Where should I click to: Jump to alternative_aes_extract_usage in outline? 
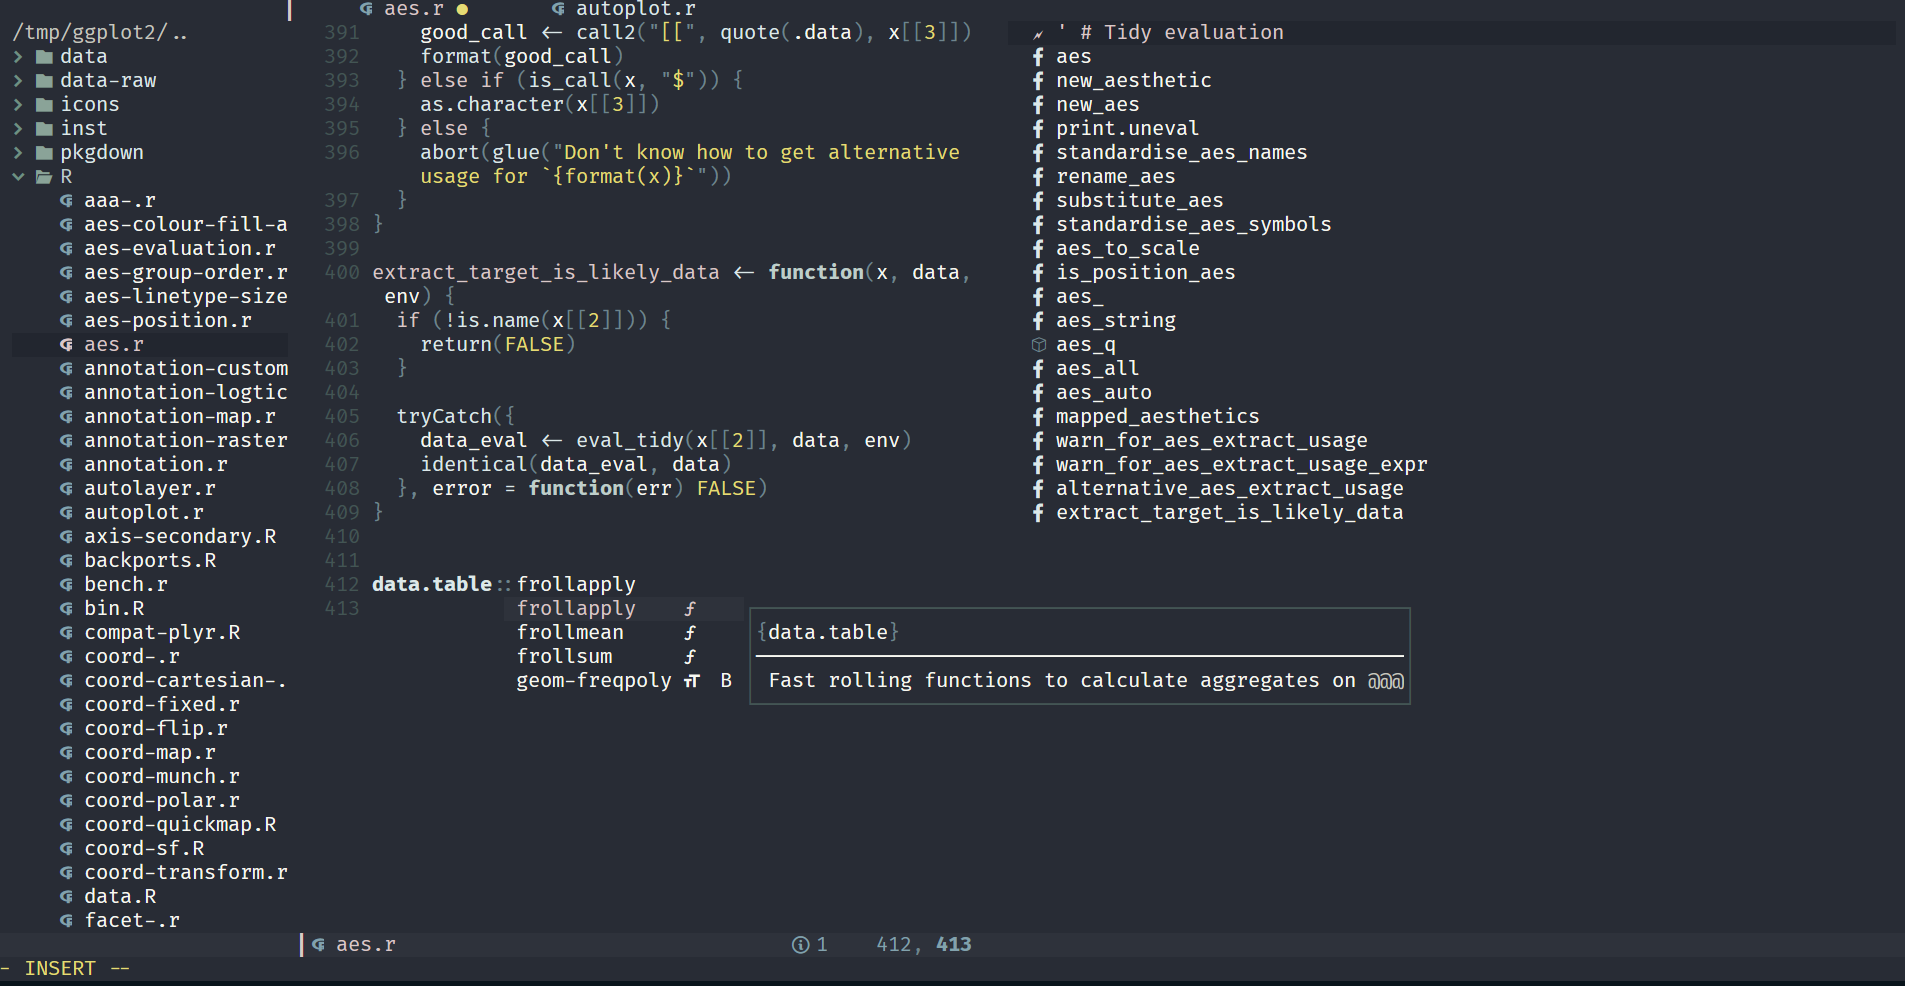coord(1230,489)
